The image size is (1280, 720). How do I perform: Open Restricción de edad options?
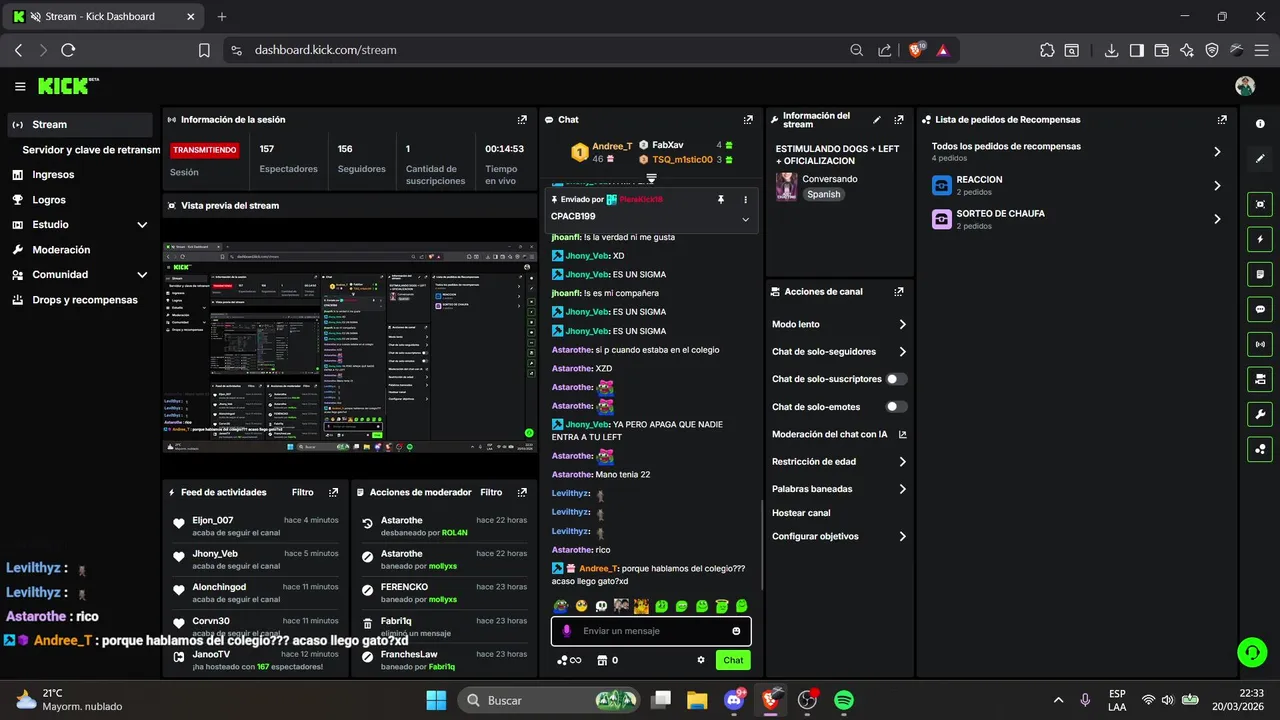pyautogui.click(x=839, y=462)
